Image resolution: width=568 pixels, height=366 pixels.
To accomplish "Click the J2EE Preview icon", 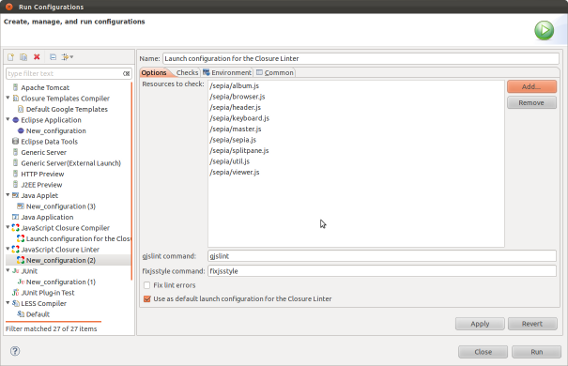I will [15, 185].
